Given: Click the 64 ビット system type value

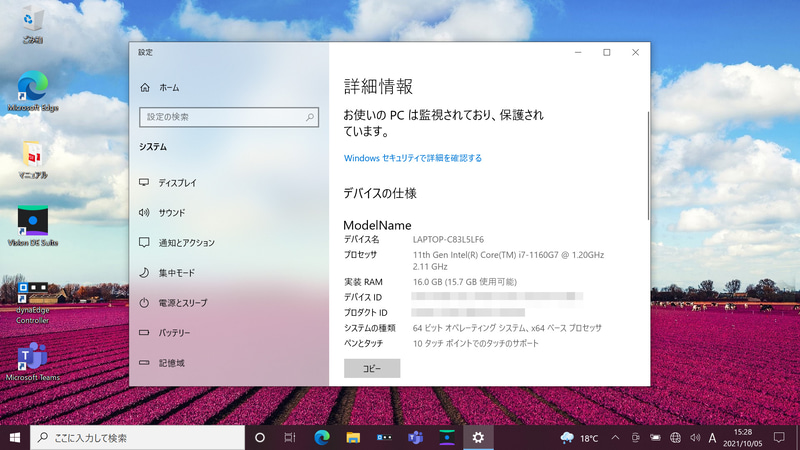Looking at the screenshot, I should (507, 328).
